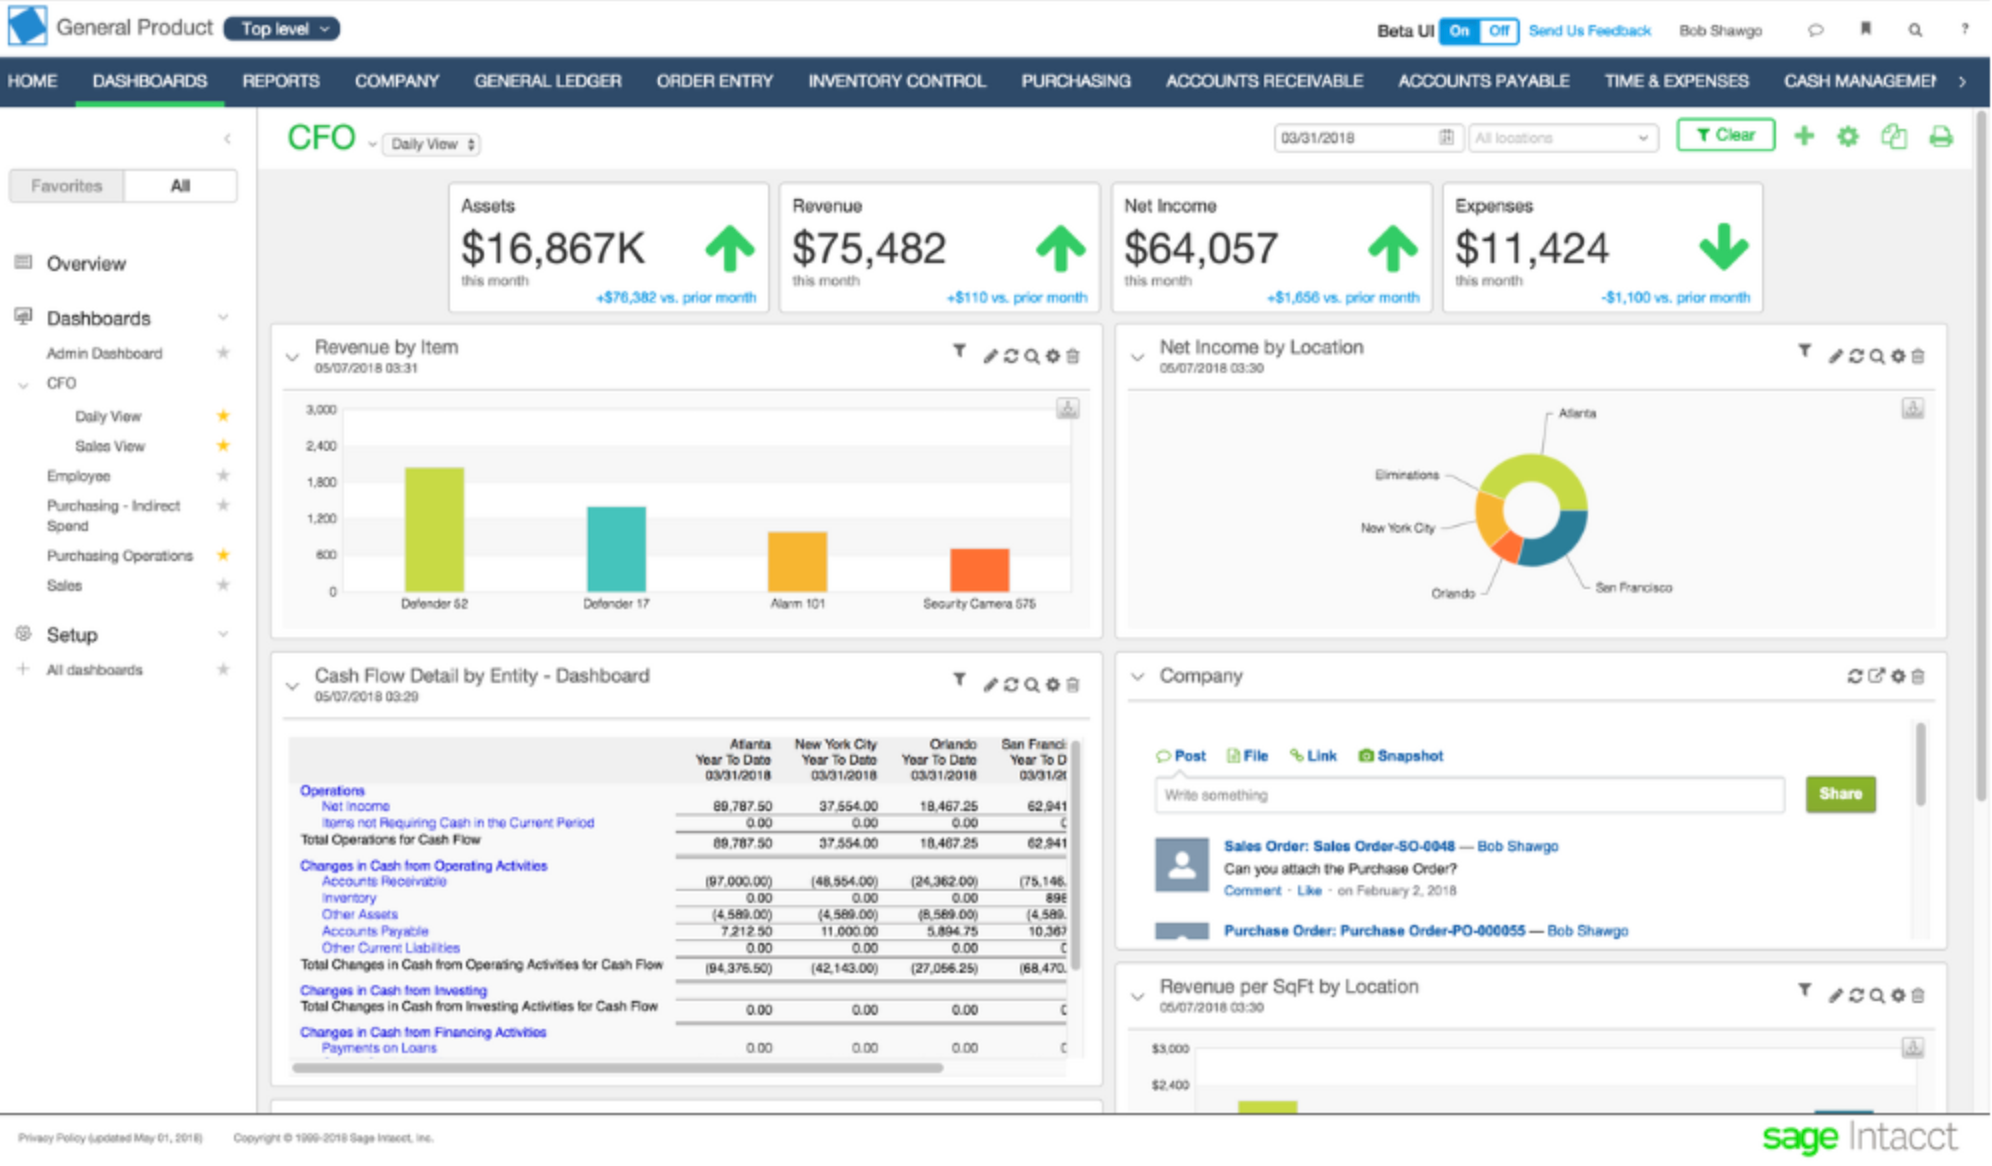Open Send Us Feedback link
The height and width of the screenshot is (1166, 1992).
1589,31
